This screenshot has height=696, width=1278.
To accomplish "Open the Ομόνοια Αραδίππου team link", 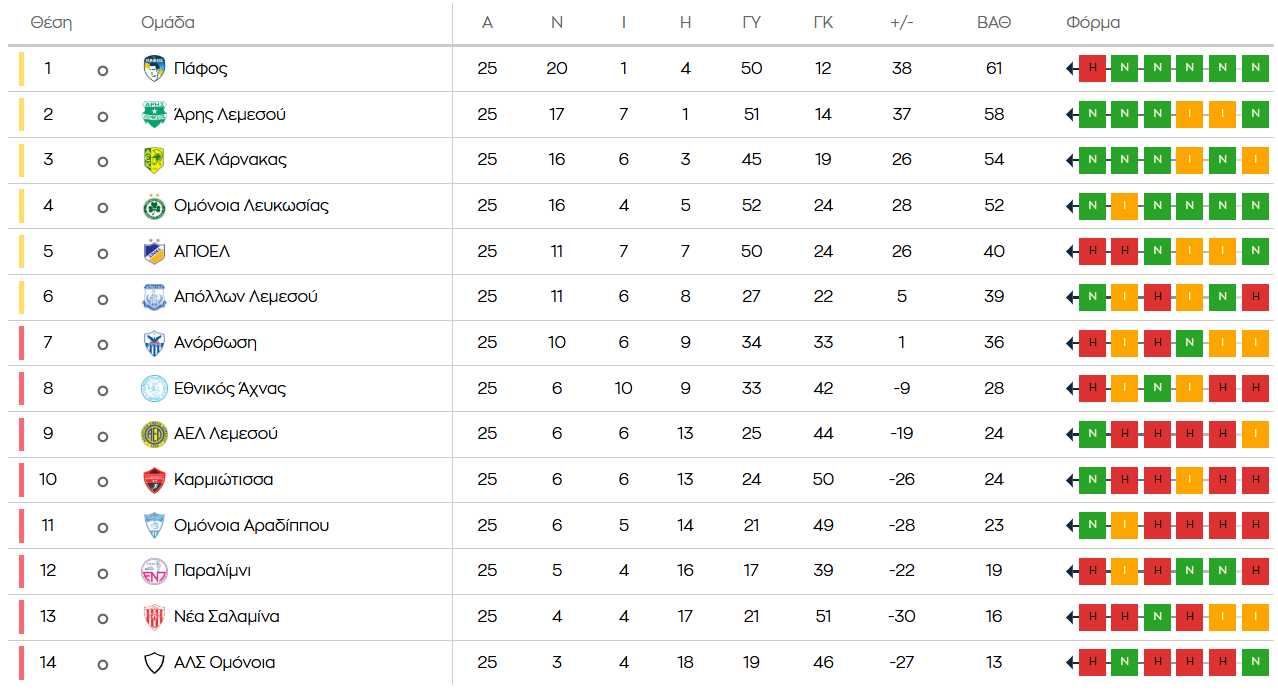I will point(251,526).
